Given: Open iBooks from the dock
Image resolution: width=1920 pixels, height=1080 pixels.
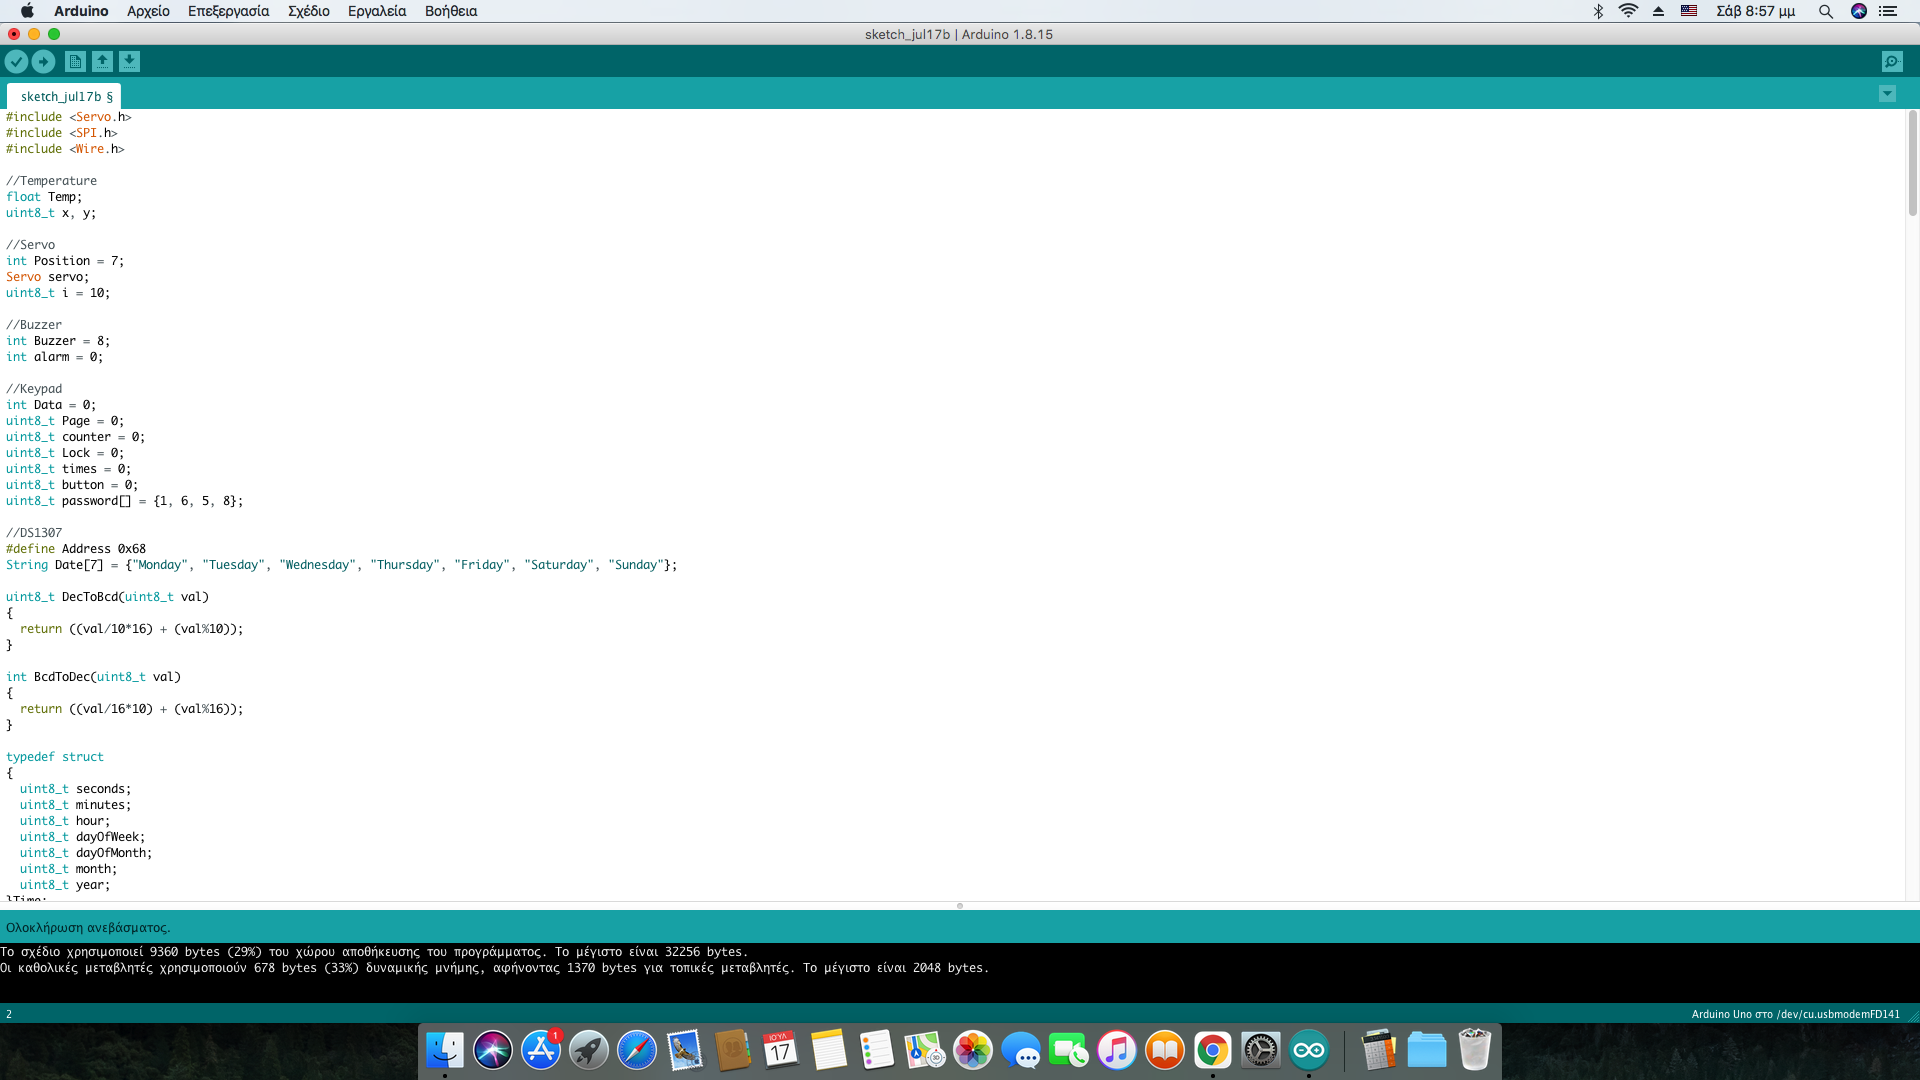Looking at the screenshot, I should tap(1165, 1050).
